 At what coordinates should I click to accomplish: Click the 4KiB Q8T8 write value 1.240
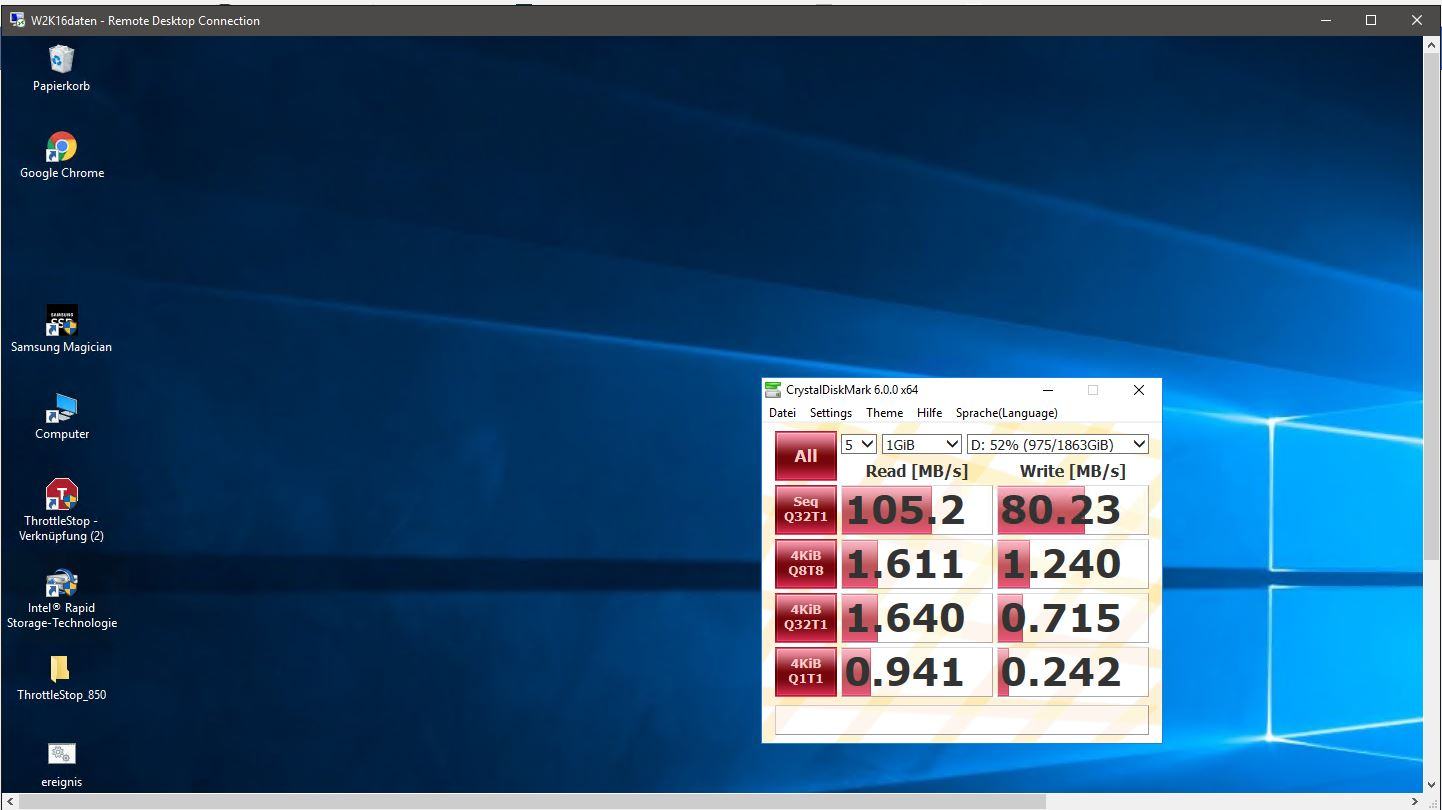1072,564
